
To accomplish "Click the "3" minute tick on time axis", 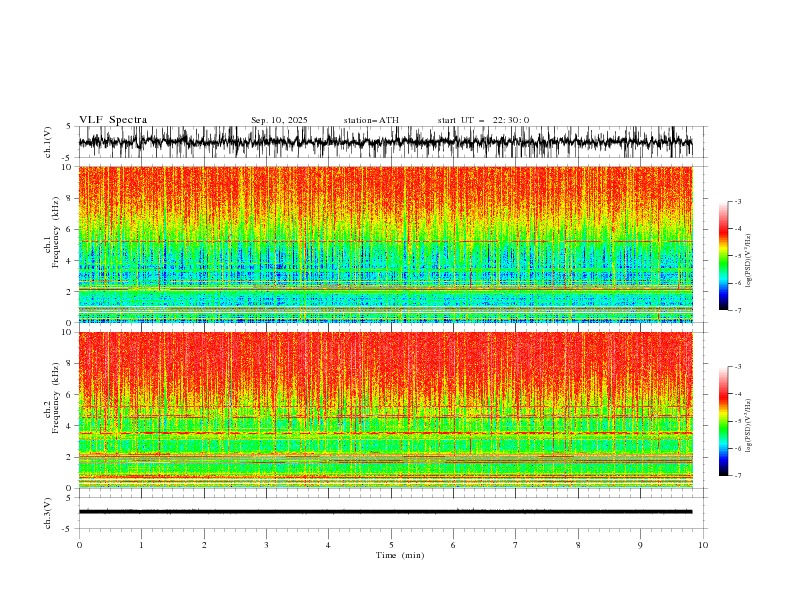I will [266, 545].
